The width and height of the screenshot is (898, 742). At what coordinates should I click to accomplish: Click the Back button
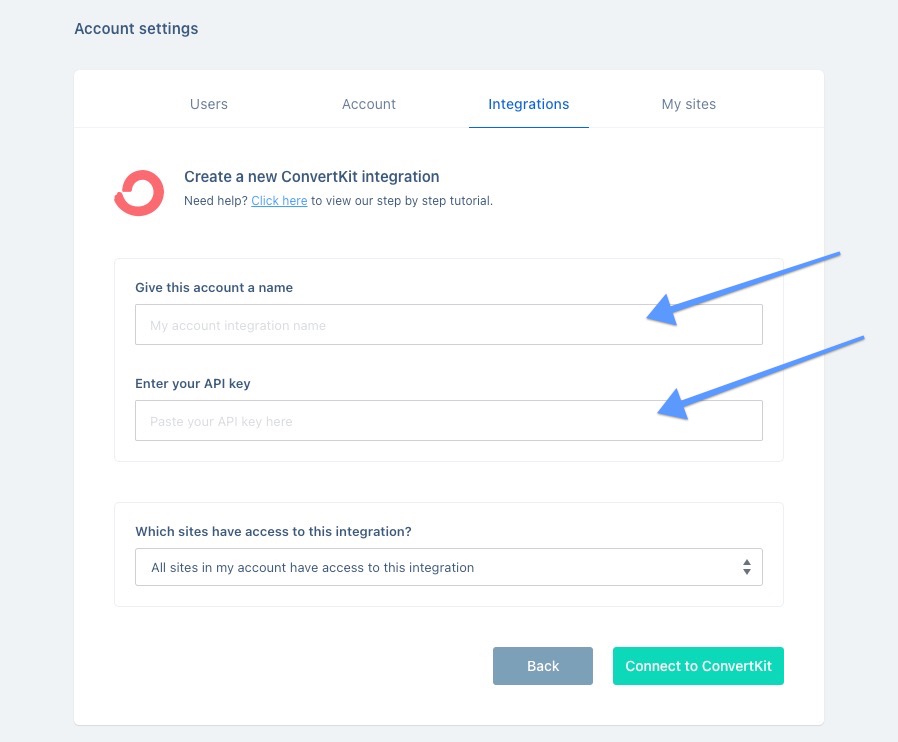point(543,666)
